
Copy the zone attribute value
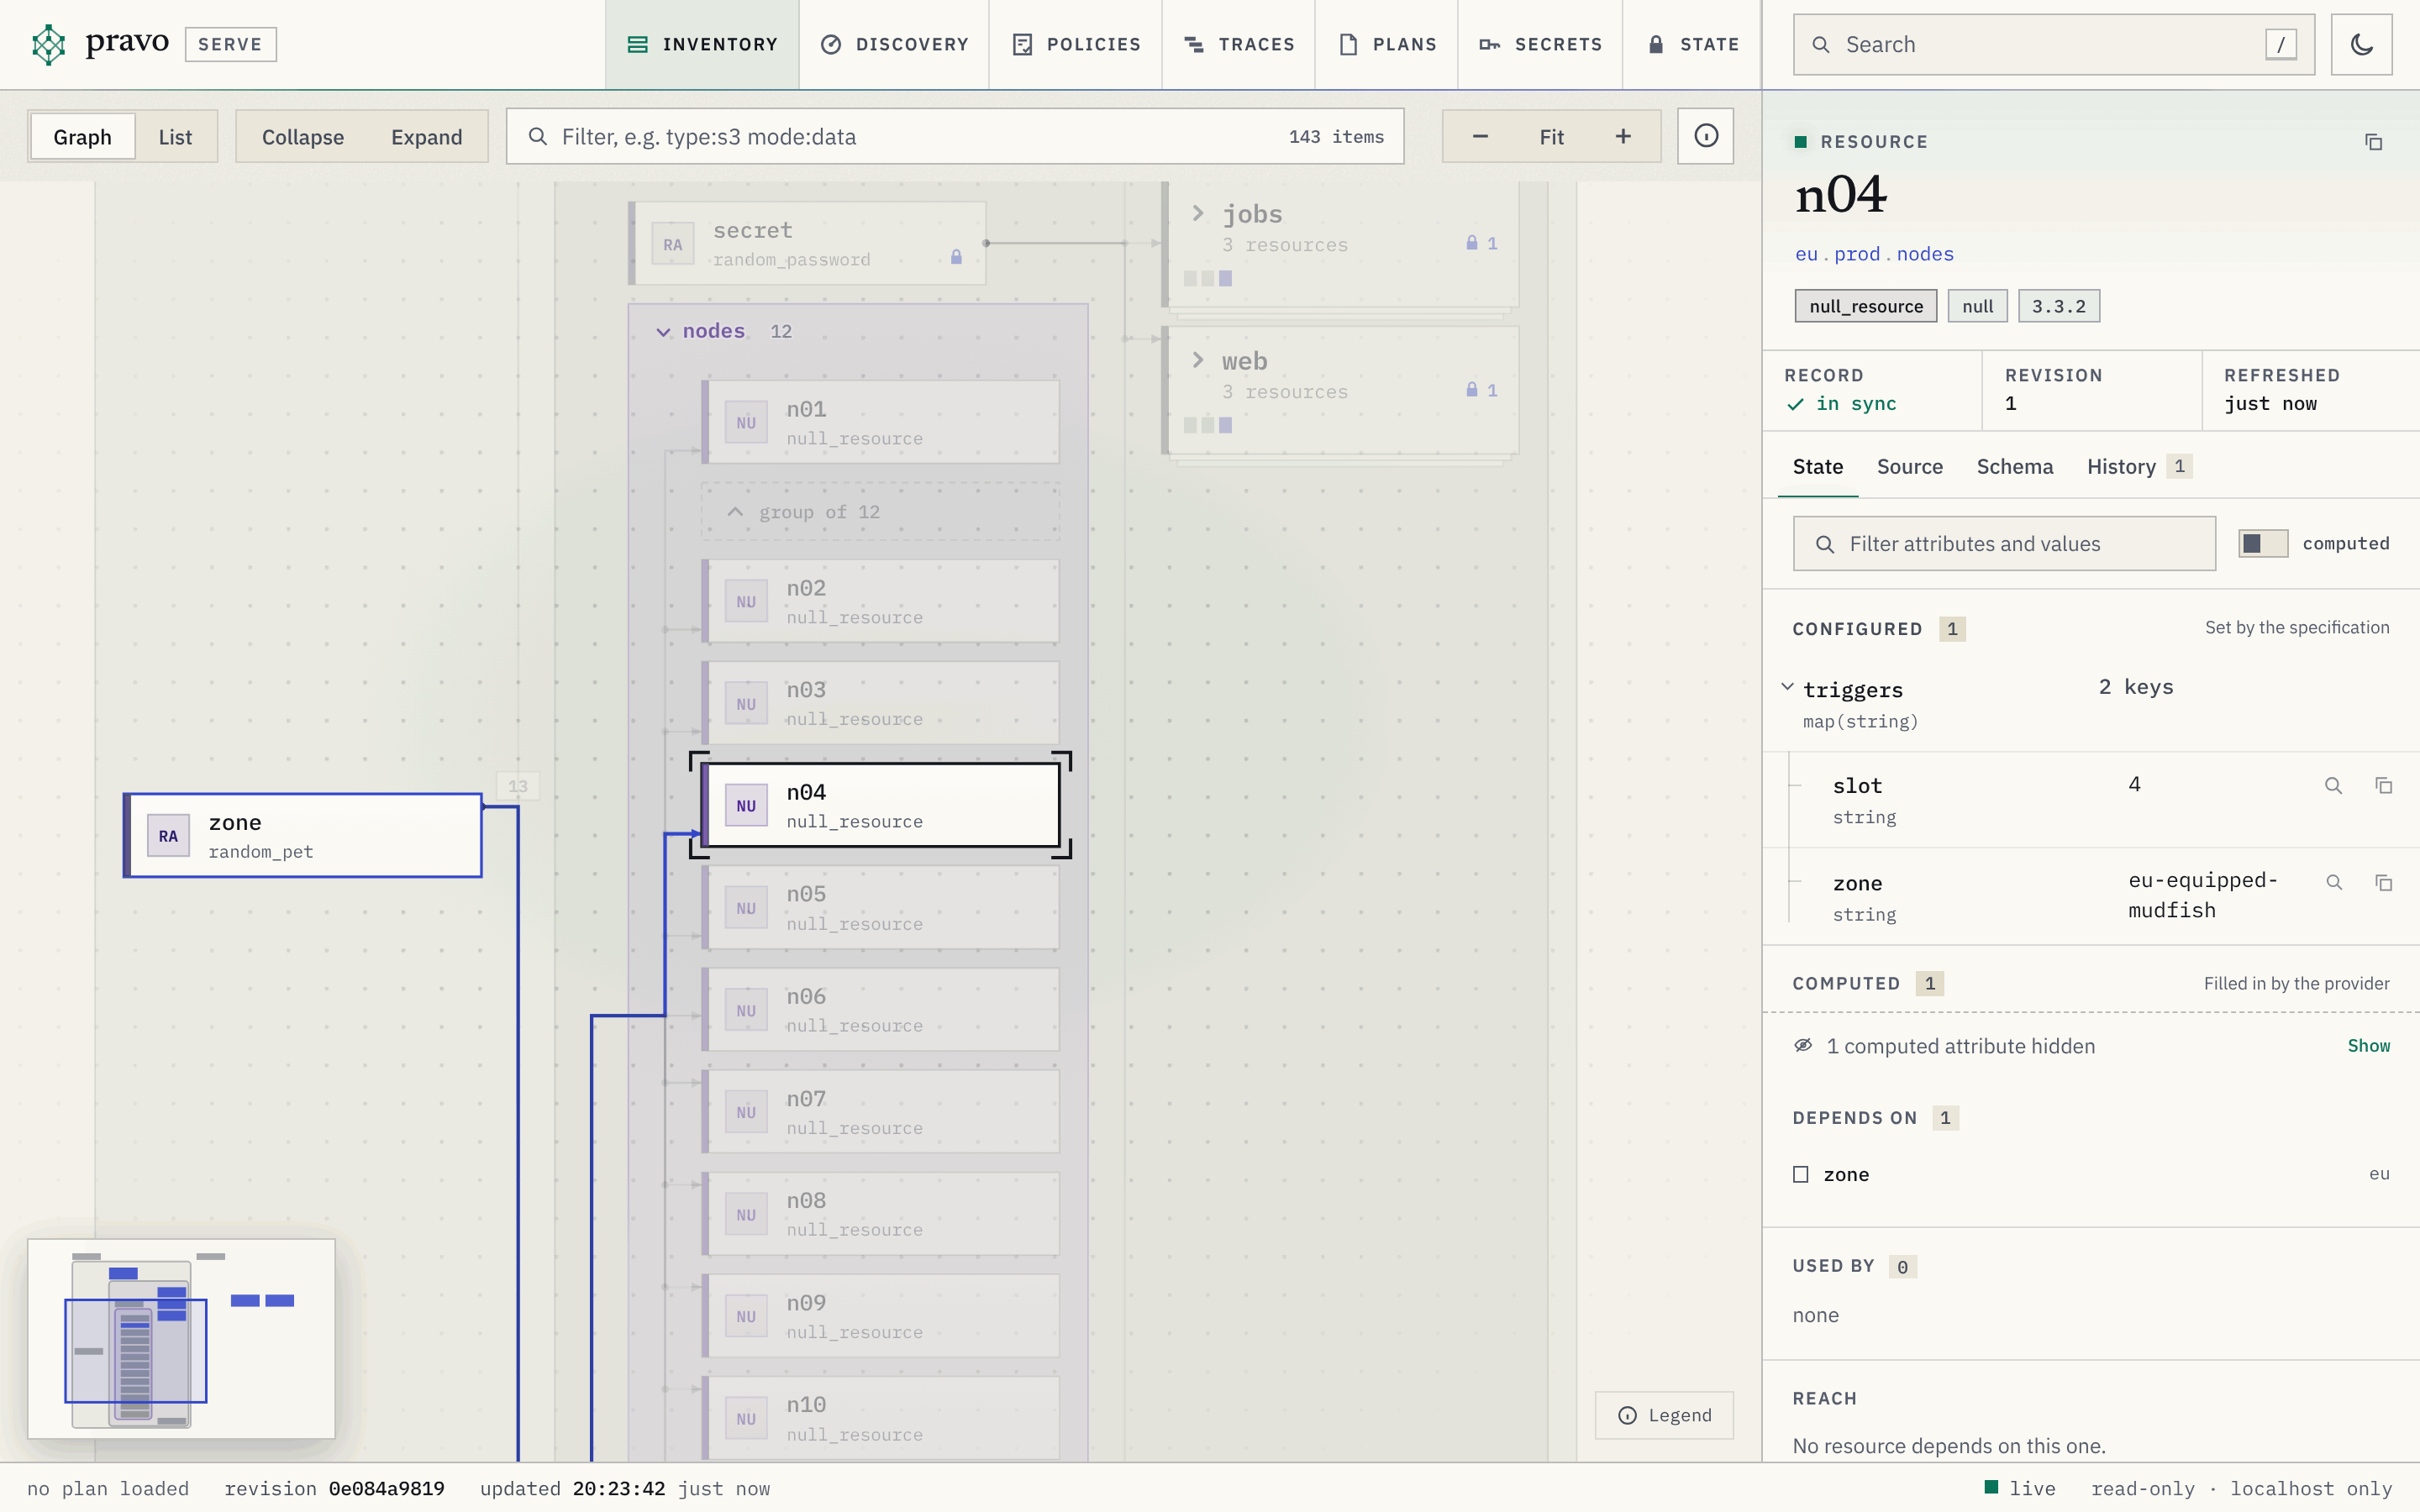tap(2383, 883)
